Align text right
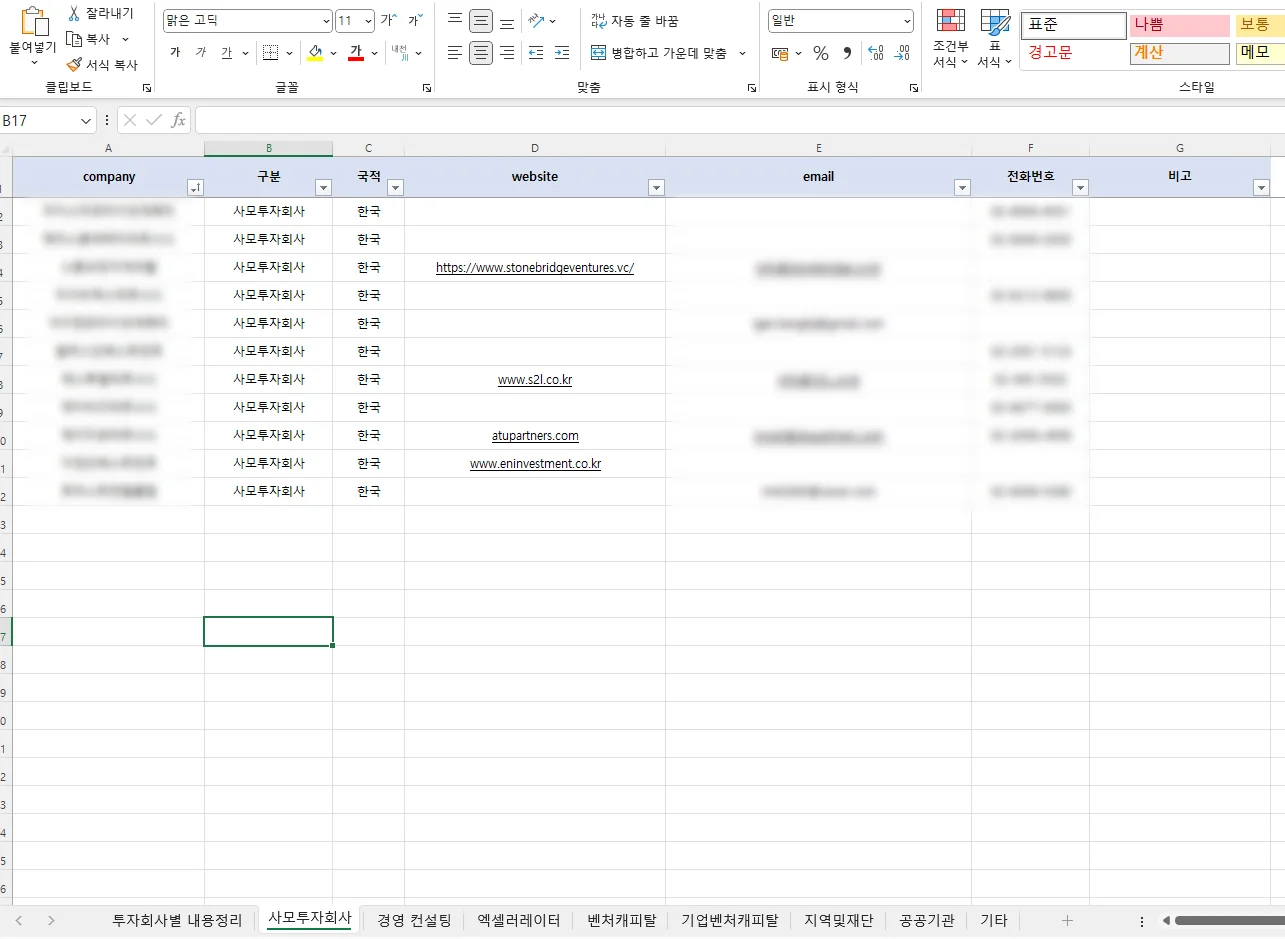Viewport: 1285px width, 939px height. pyautogui.click(x=507, y=53)
